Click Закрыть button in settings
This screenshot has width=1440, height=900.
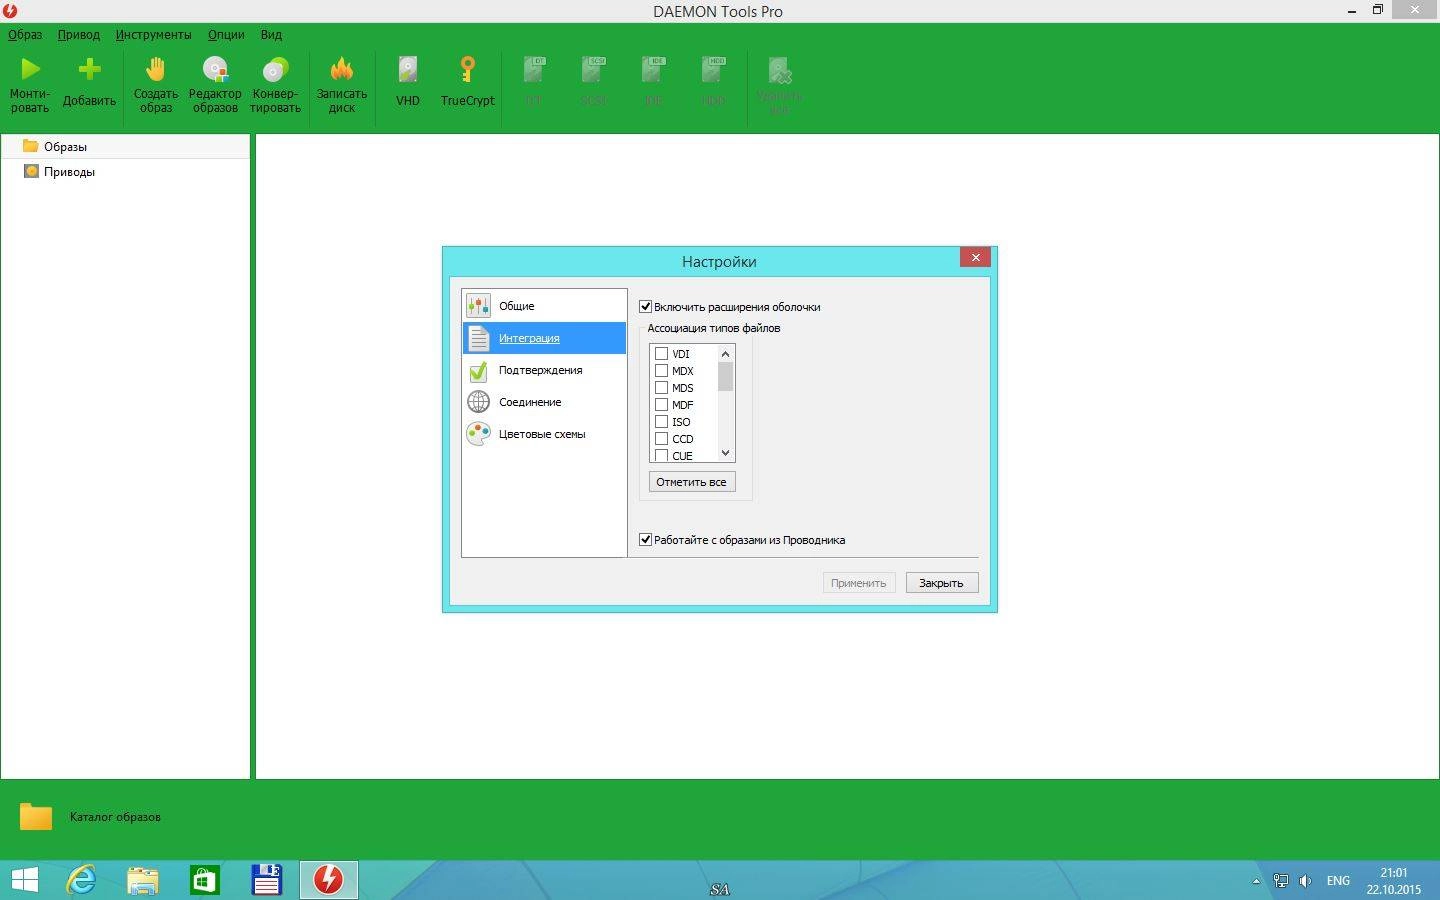[x=942, y=583]
